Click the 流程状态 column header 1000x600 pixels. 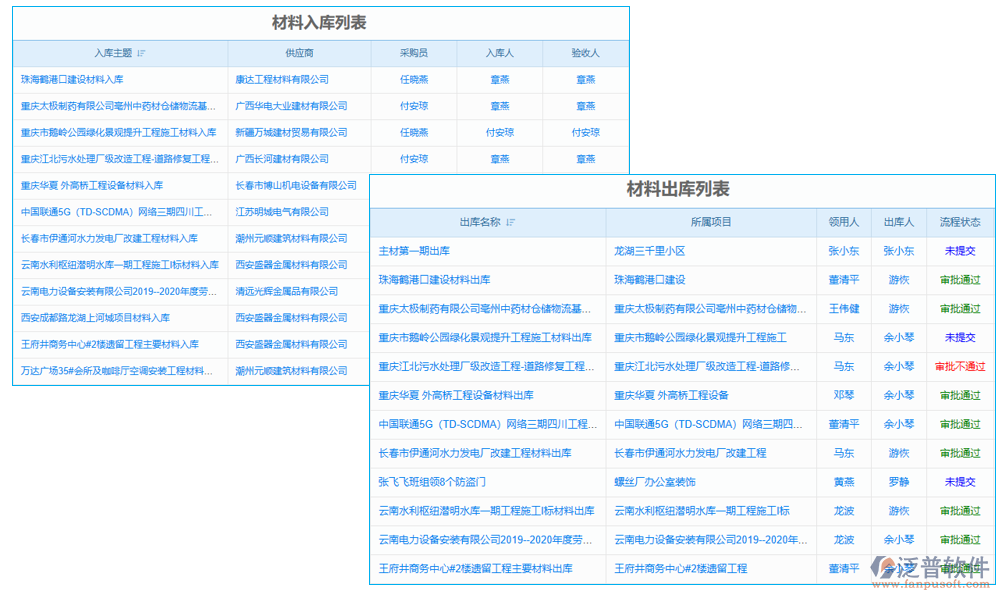[959, 222]
